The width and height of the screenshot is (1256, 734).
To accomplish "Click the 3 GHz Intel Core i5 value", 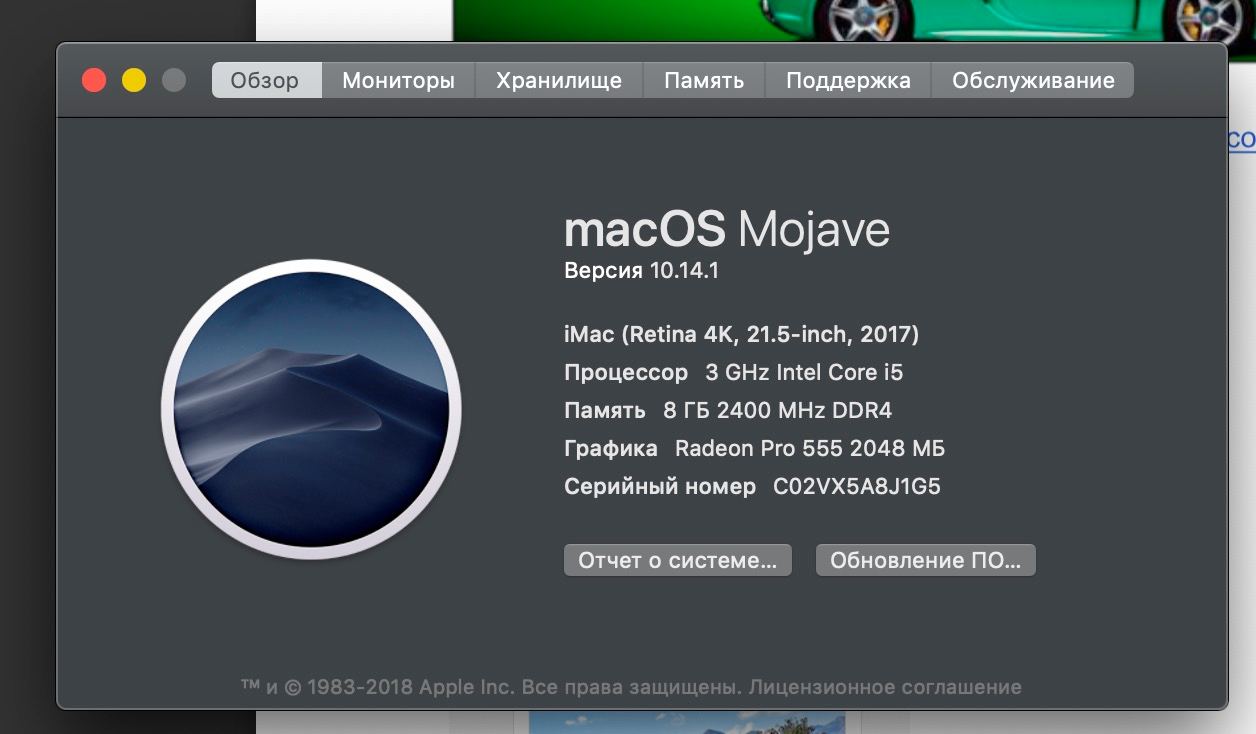I will 804,373.
